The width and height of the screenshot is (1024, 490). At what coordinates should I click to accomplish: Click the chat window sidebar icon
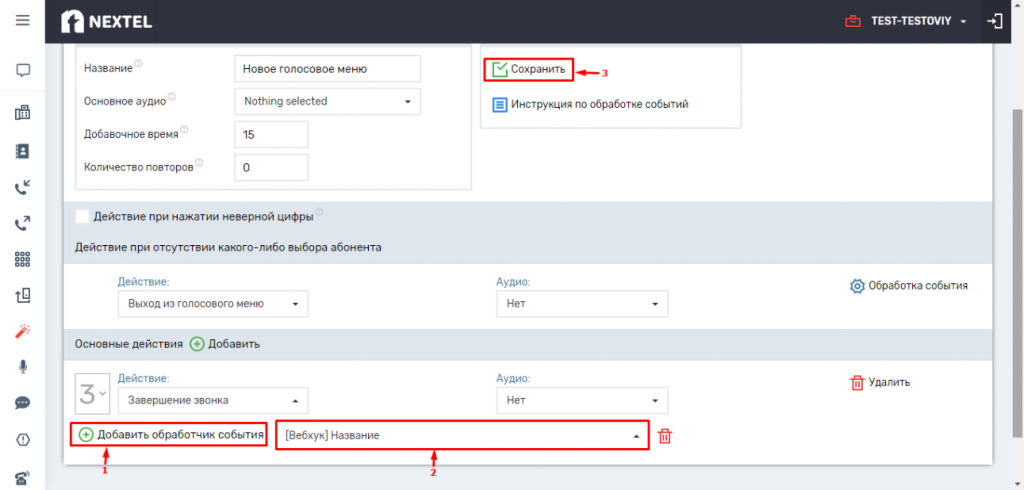point(23,71)
